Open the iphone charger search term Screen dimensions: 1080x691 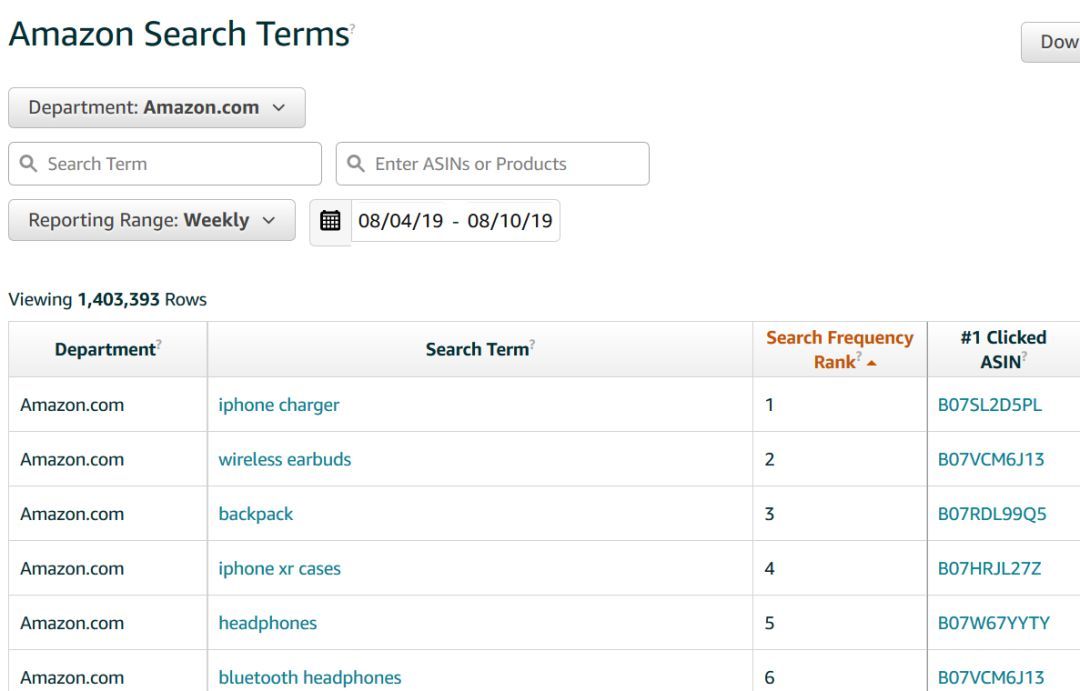click(279, 405)
